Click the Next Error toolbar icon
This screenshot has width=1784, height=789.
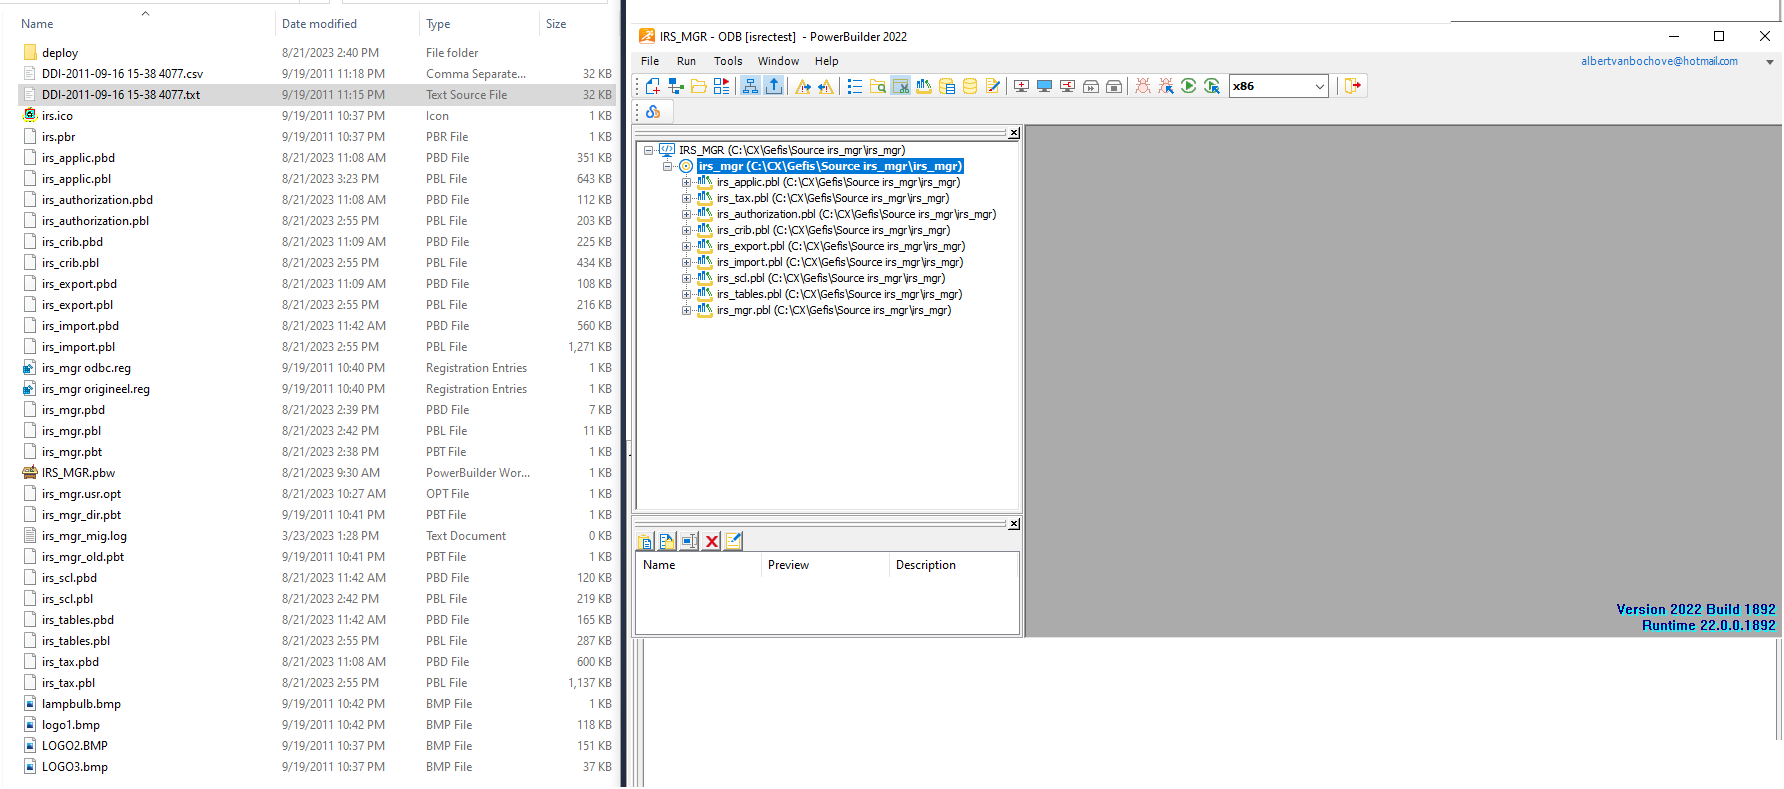pos(802,86)
